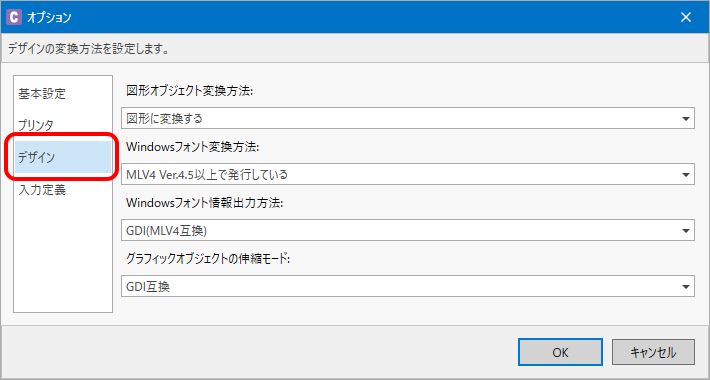
Task: Open the グラフィックオブジェクトの伸縮モード dropdown arrow
Action: pos(686,287)
